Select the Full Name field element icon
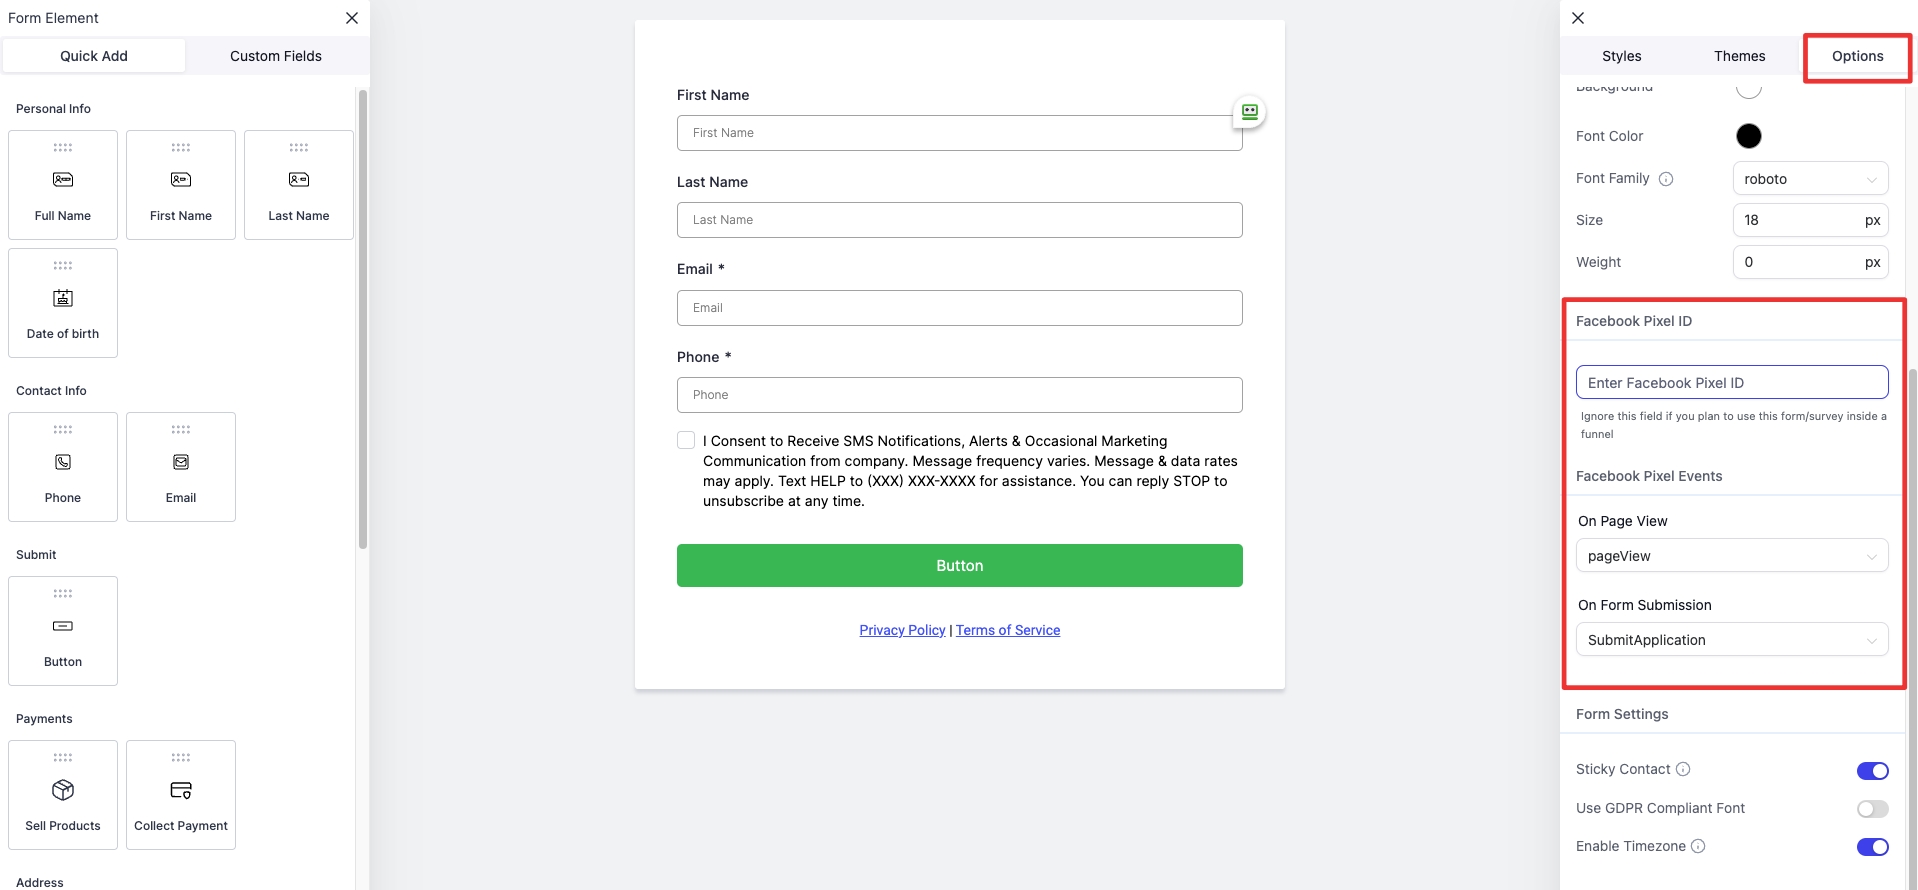 [x=63, y=180]
